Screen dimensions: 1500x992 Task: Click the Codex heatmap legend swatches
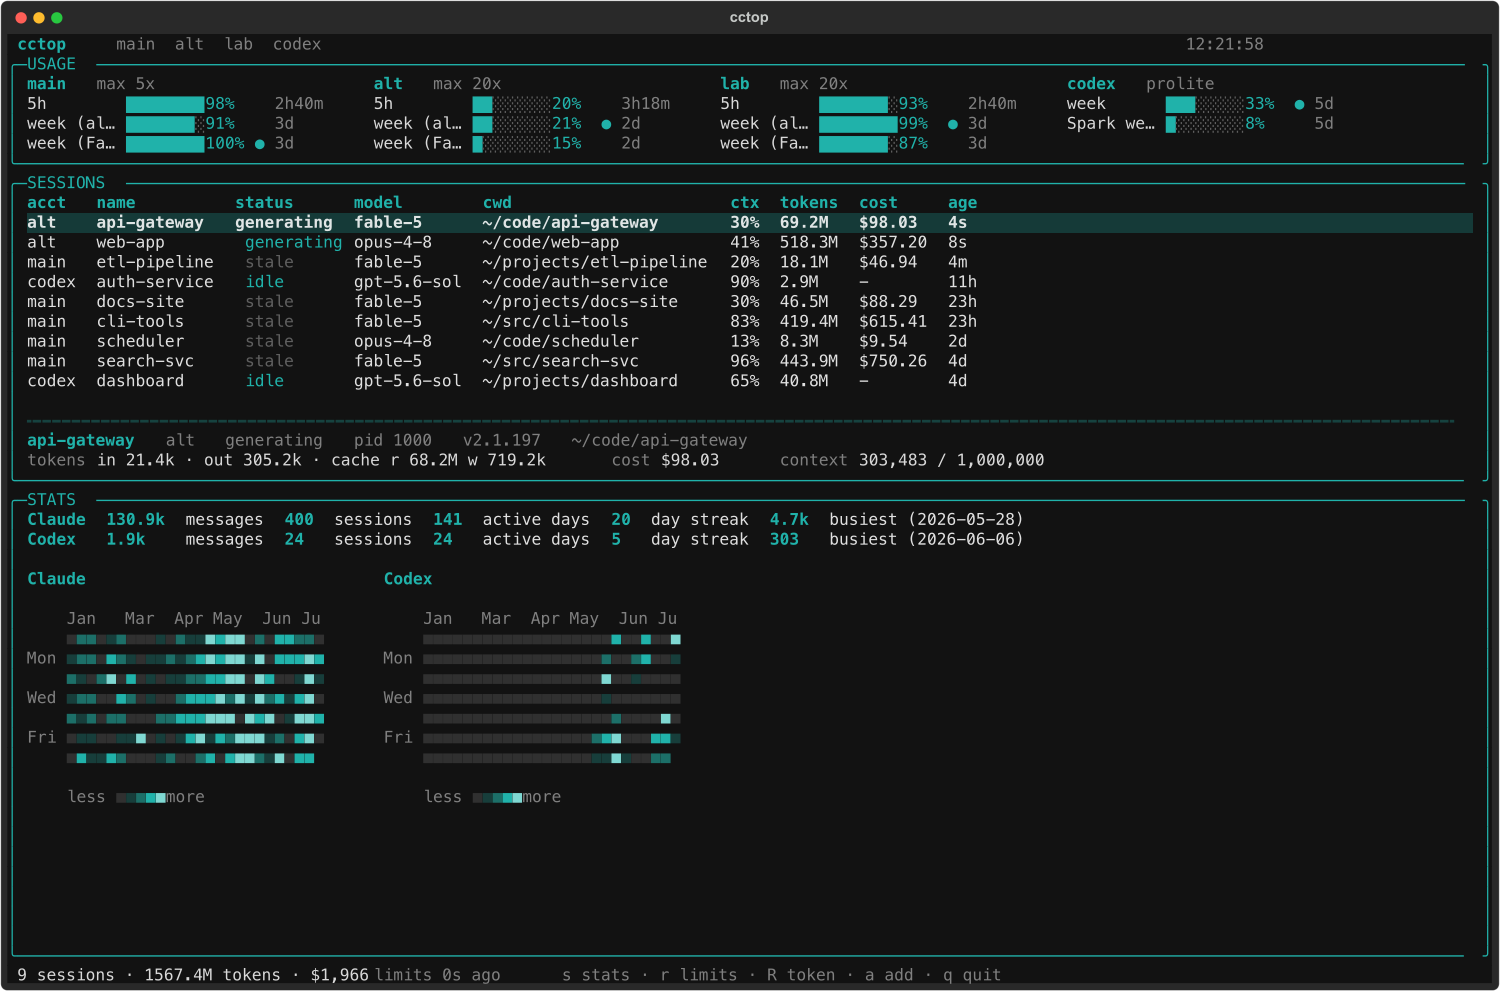click(x=497, y=798)
